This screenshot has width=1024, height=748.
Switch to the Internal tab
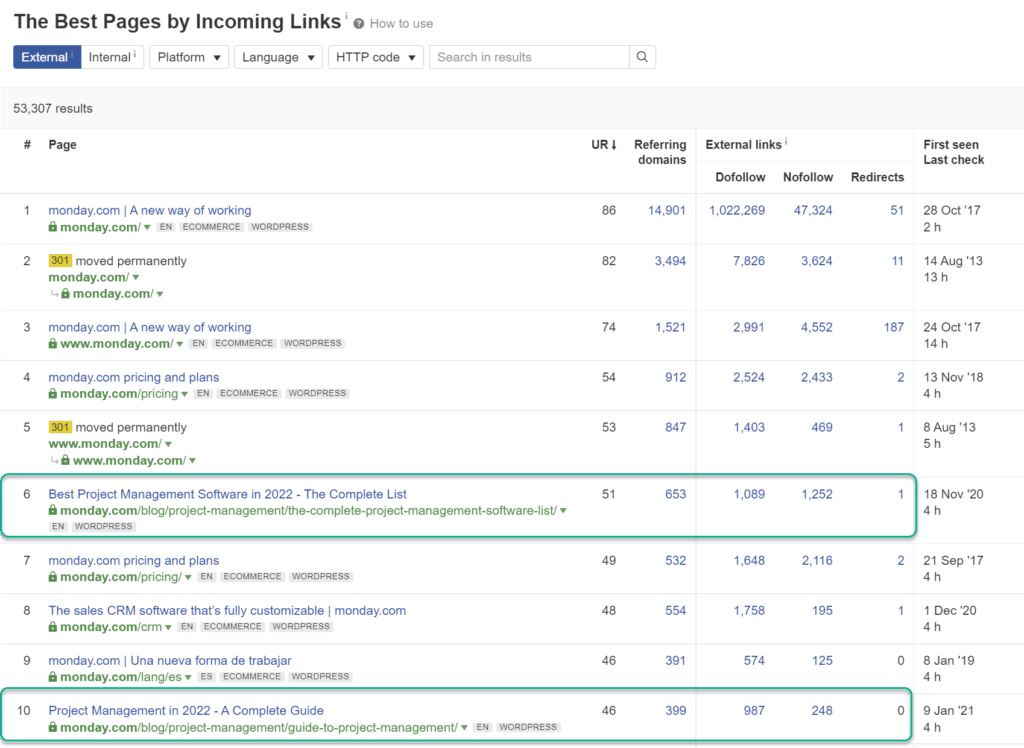click(x=112, y=57)
